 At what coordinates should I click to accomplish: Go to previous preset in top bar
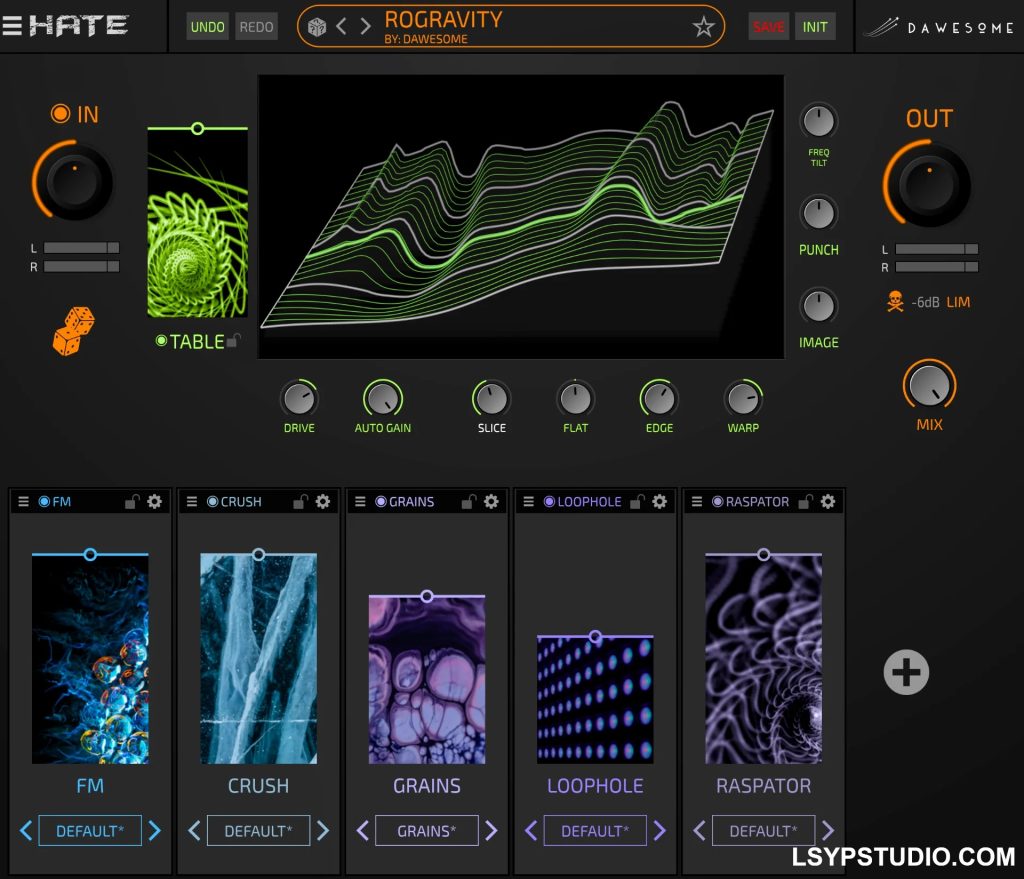pos(341,27)
